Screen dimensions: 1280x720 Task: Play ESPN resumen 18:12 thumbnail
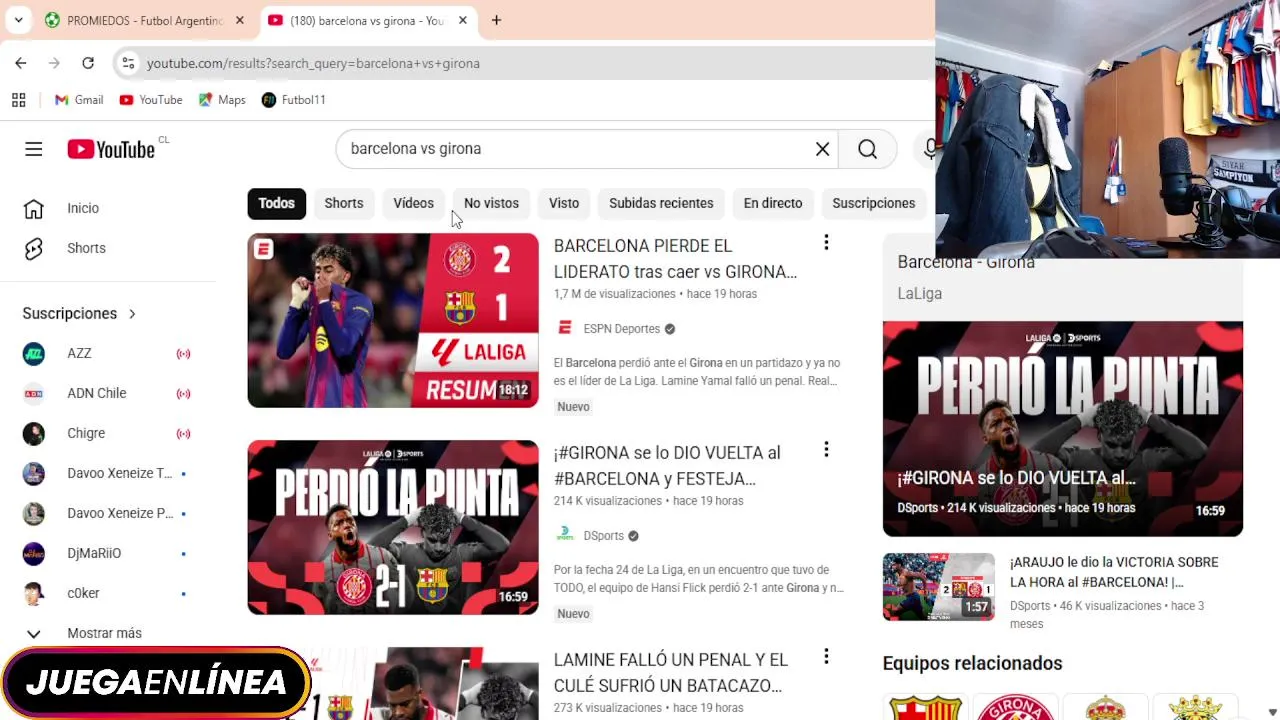(393, 320)
